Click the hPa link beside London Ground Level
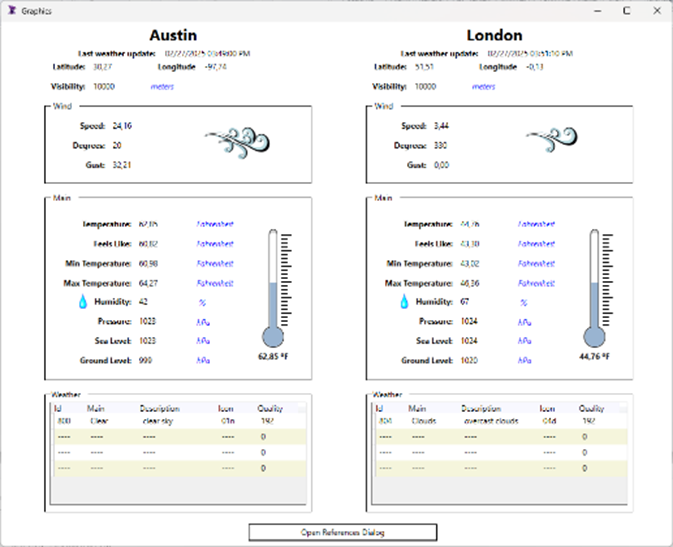 524,360
